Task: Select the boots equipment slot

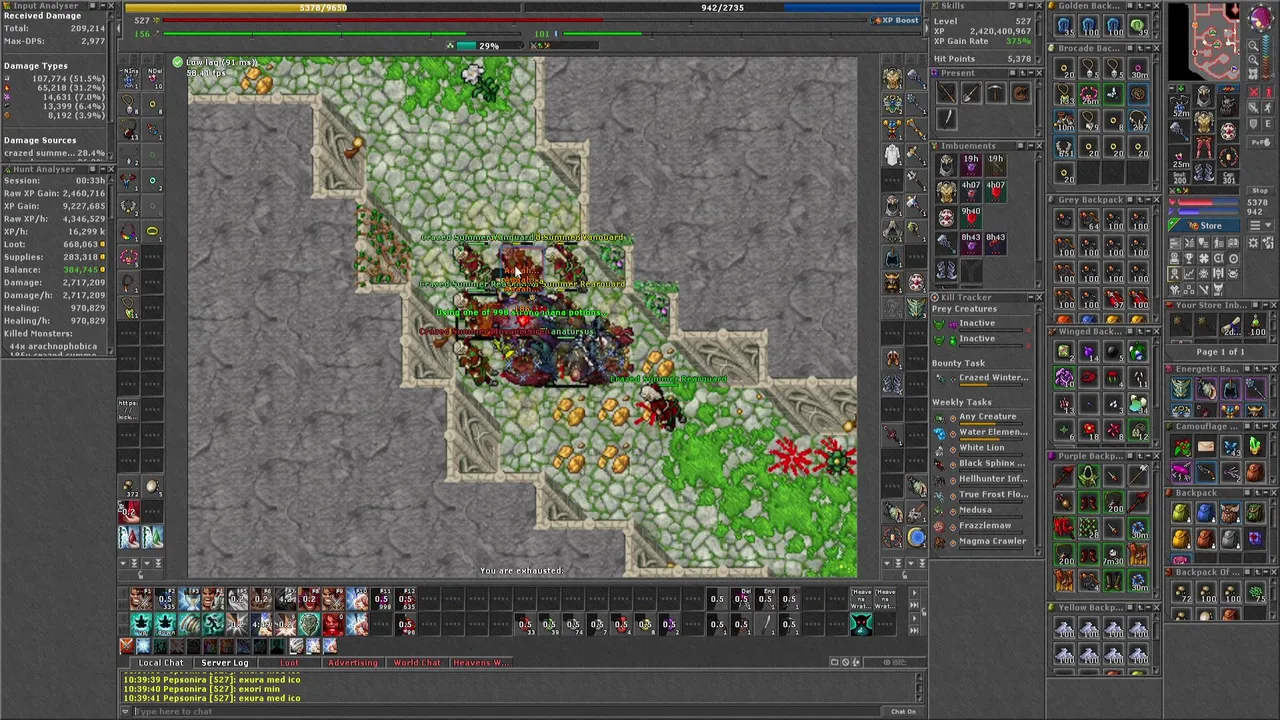Action: point(1204,172)
